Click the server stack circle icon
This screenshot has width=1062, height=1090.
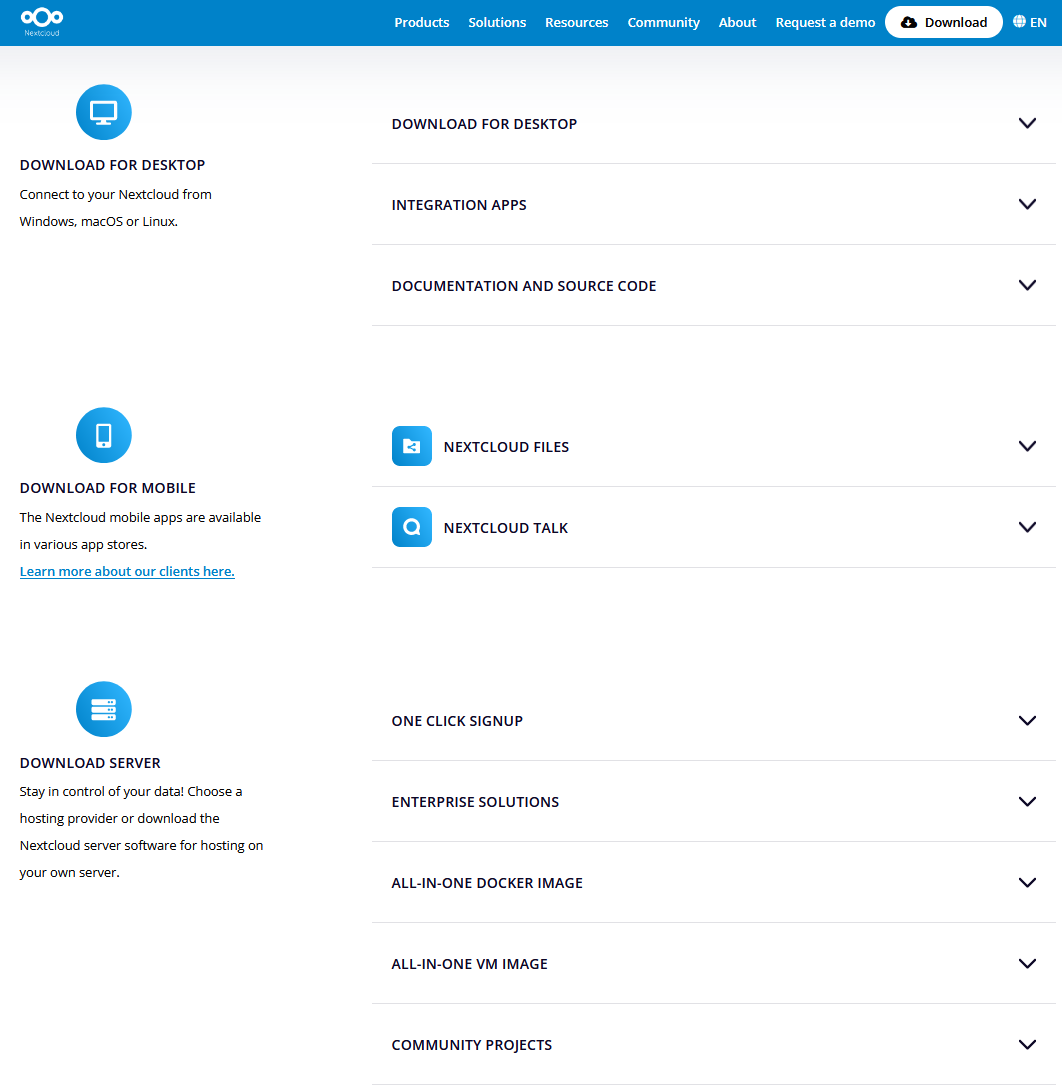pos(104,709)
